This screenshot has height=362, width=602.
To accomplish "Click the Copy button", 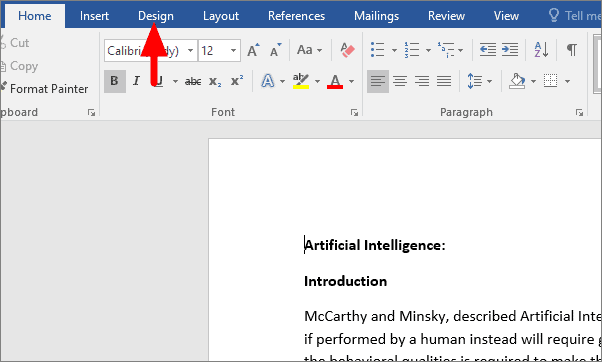I will click(20, 66).
